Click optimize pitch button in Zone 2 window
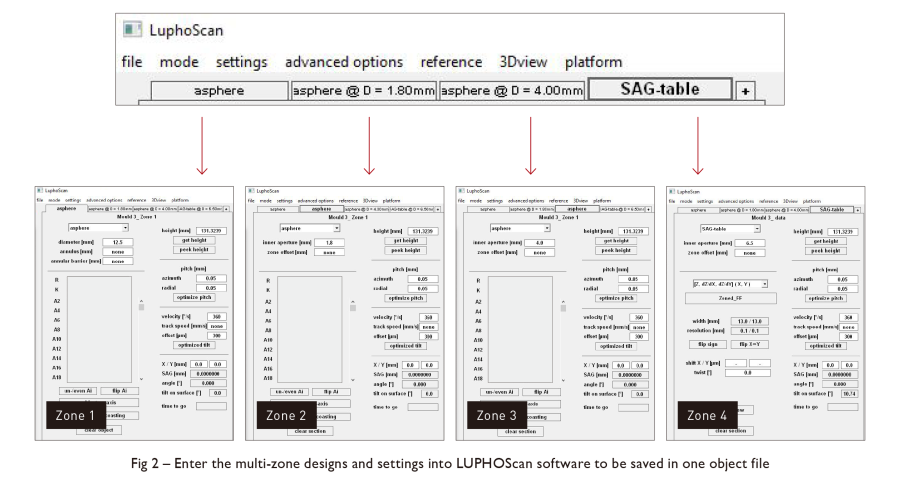900x481 pixels. coord(406,298)
